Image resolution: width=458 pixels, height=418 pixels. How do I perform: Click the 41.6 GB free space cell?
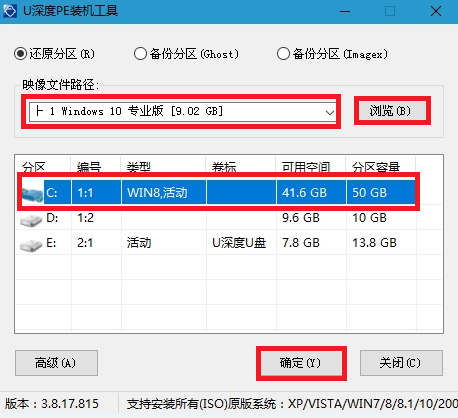click(x=304, y=193)
